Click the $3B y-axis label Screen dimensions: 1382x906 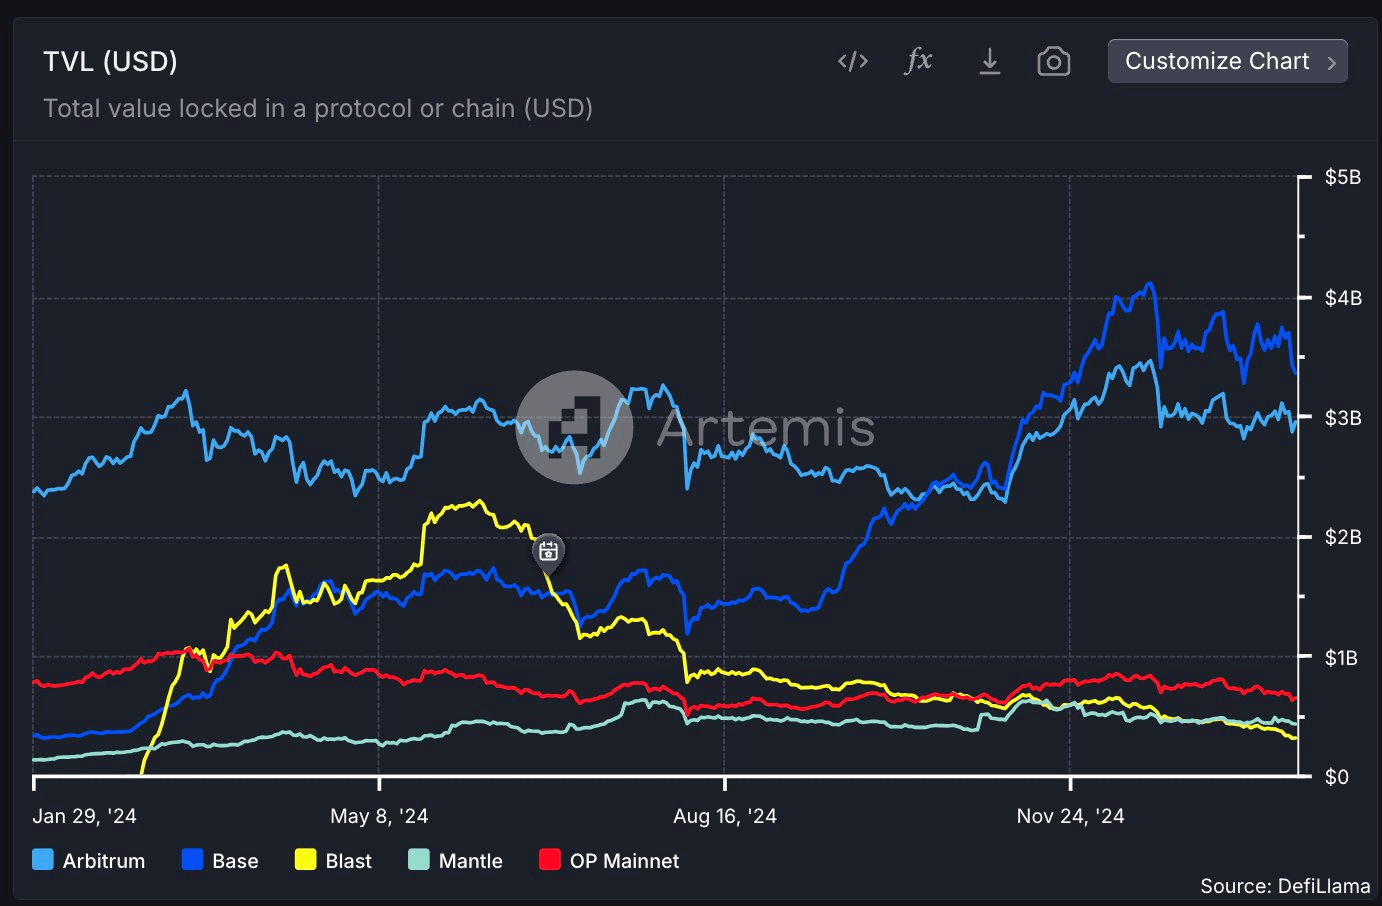(1343, 417)
